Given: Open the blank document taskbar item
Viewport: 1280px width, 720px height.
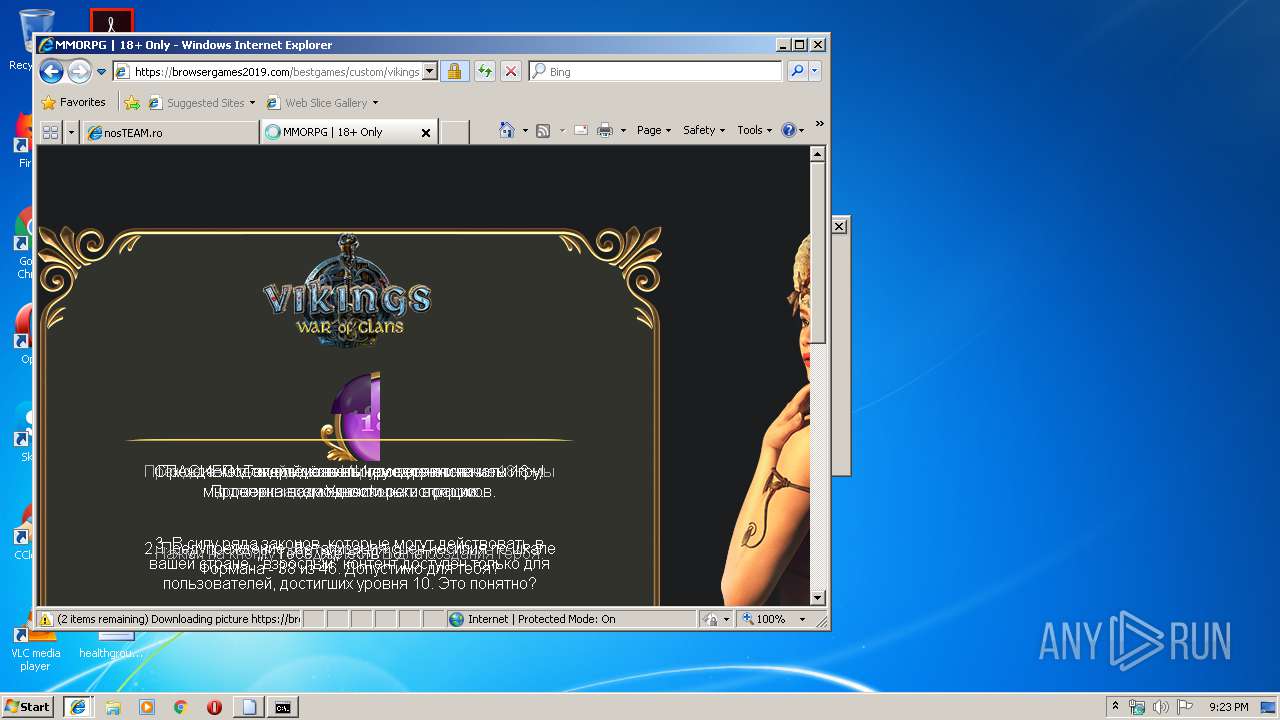Looking at the screenshot, I should click(x=248, y=707).
